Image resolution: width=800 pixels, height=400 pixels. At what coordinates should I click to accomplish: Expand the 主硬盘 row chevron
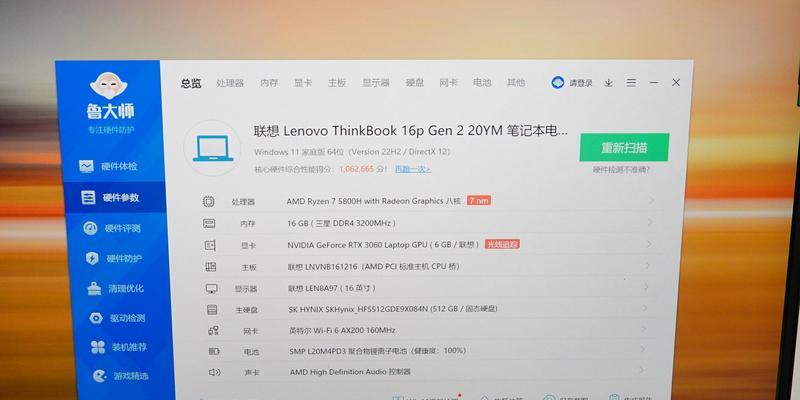pos(645,308)
